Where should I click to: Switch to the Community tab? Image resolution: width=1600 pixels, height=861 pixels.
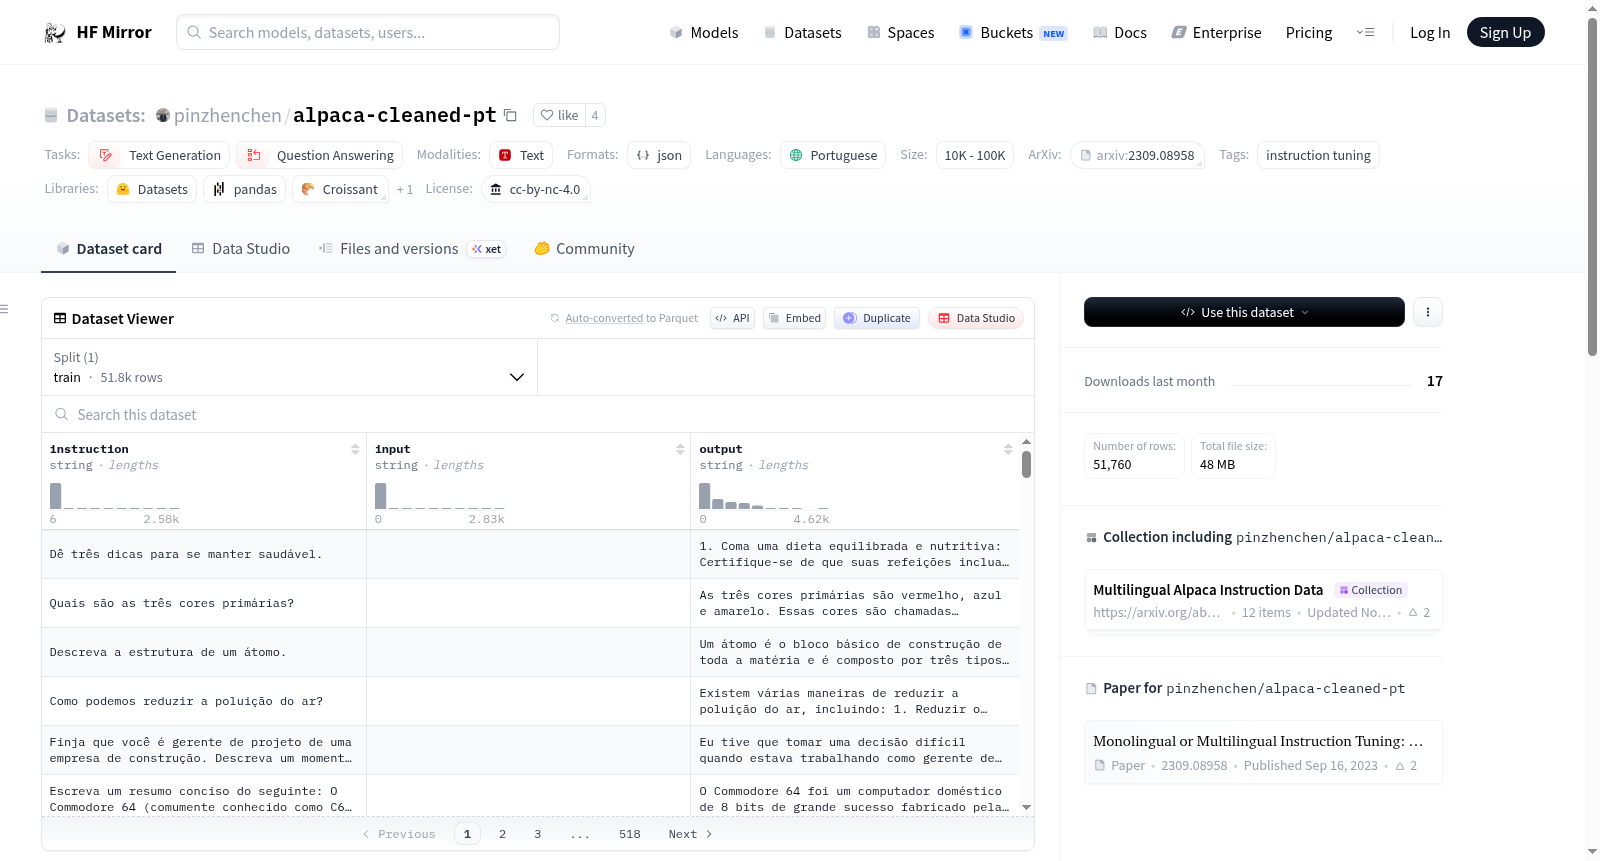pos(584,249)
